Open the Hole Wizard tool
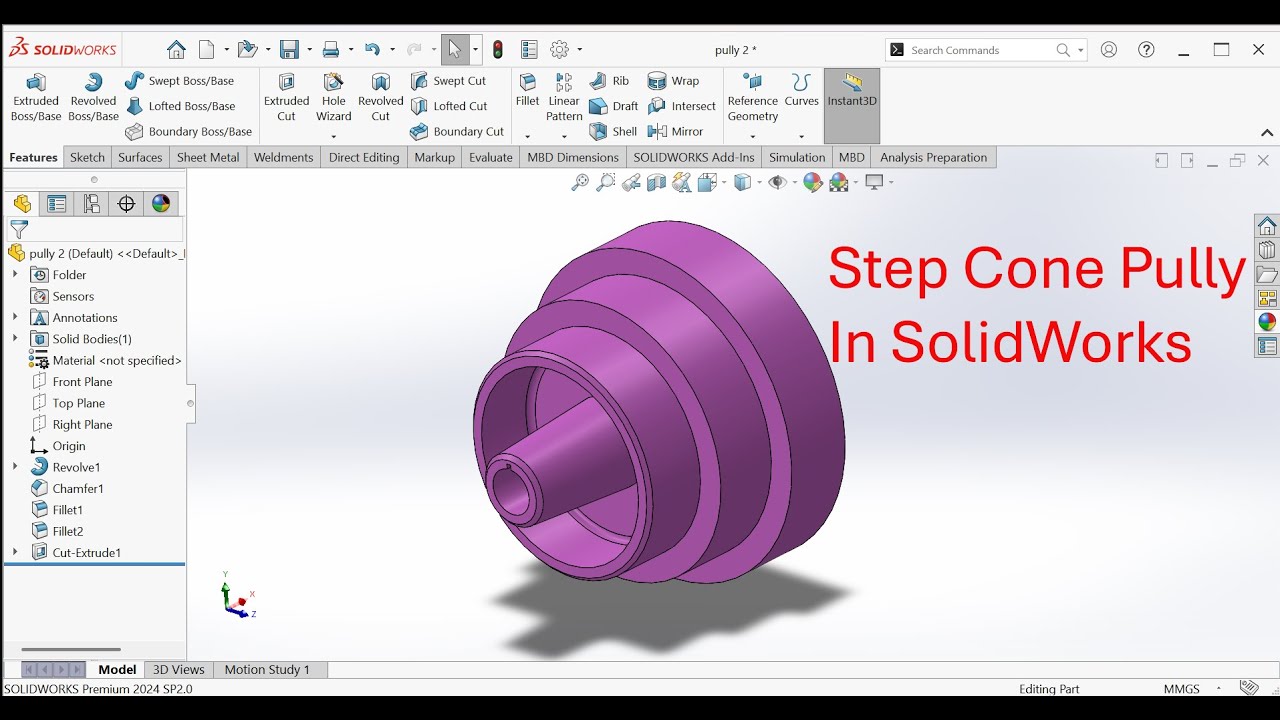1280x720 pixels. [x=334, y=98]
